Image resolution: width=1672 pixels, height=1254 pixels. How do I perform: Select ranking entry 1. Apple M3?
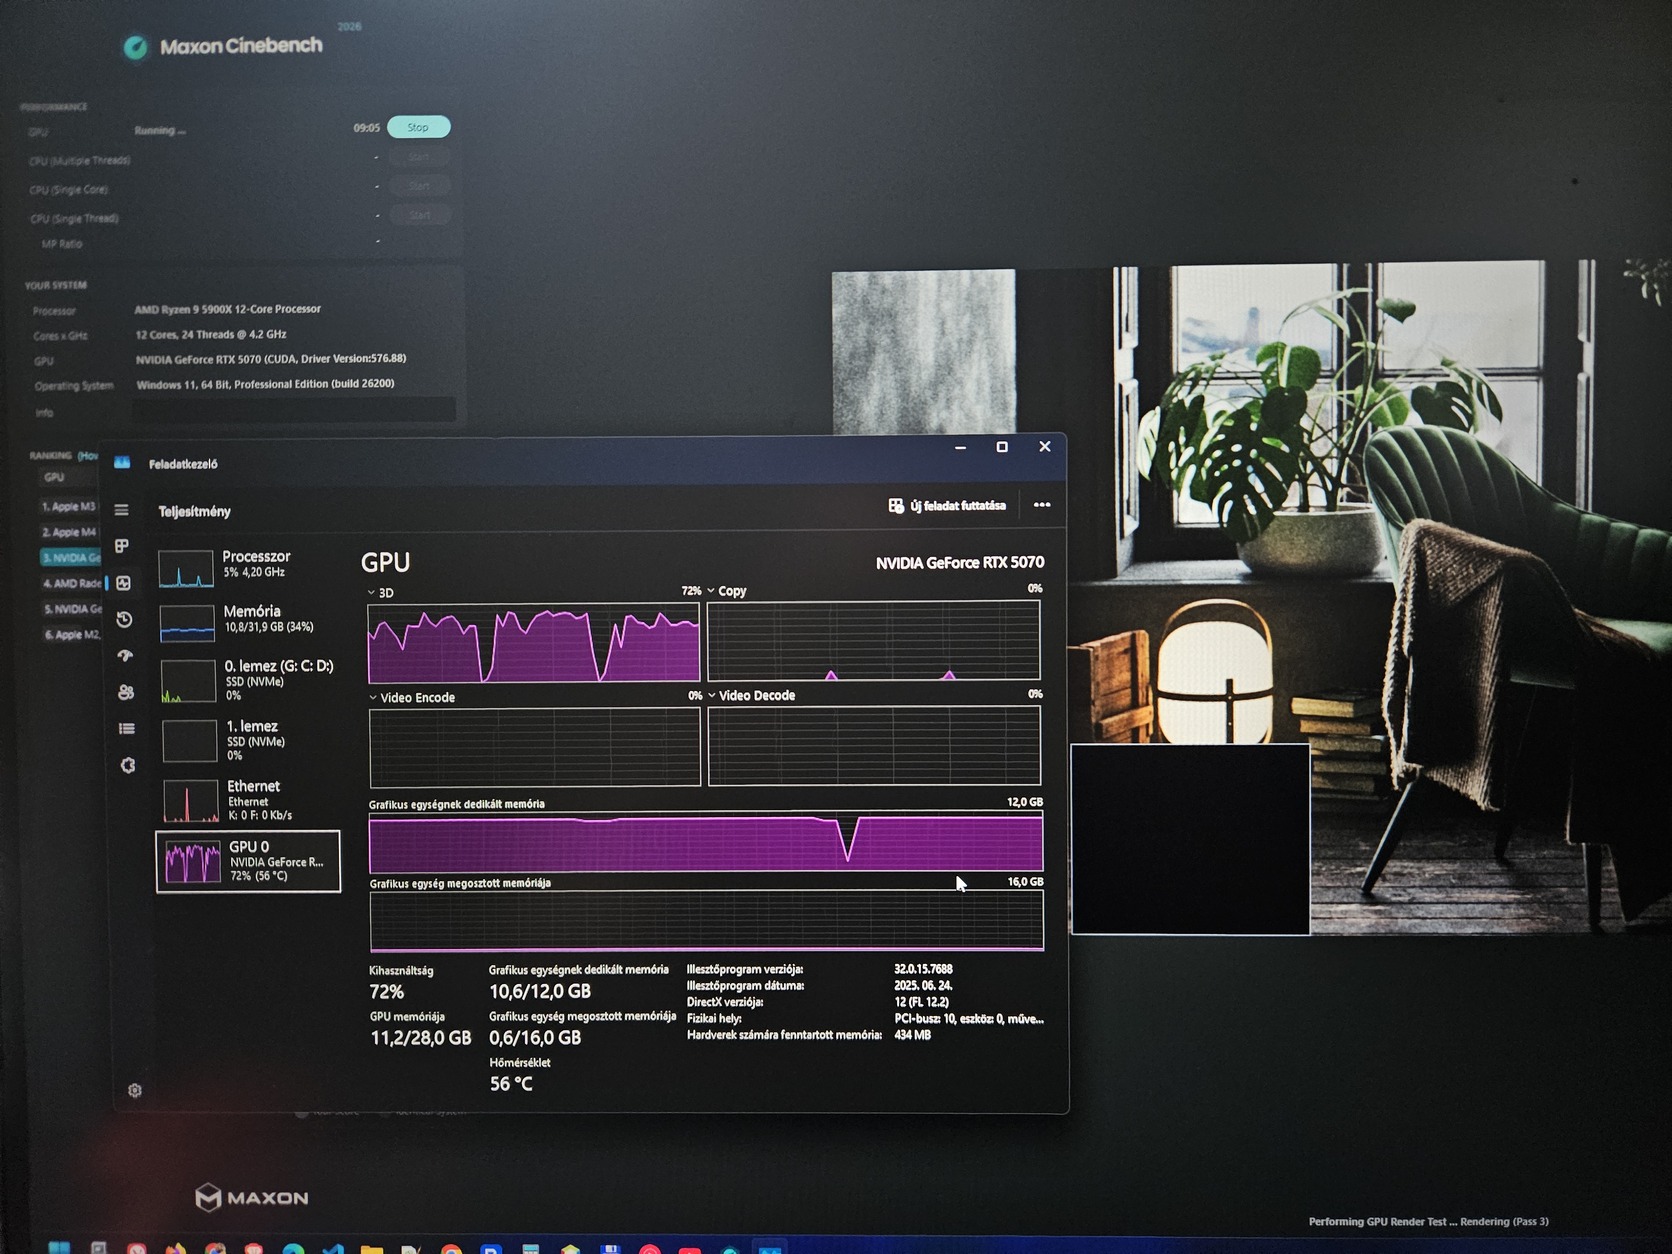(x=69, y=506)
